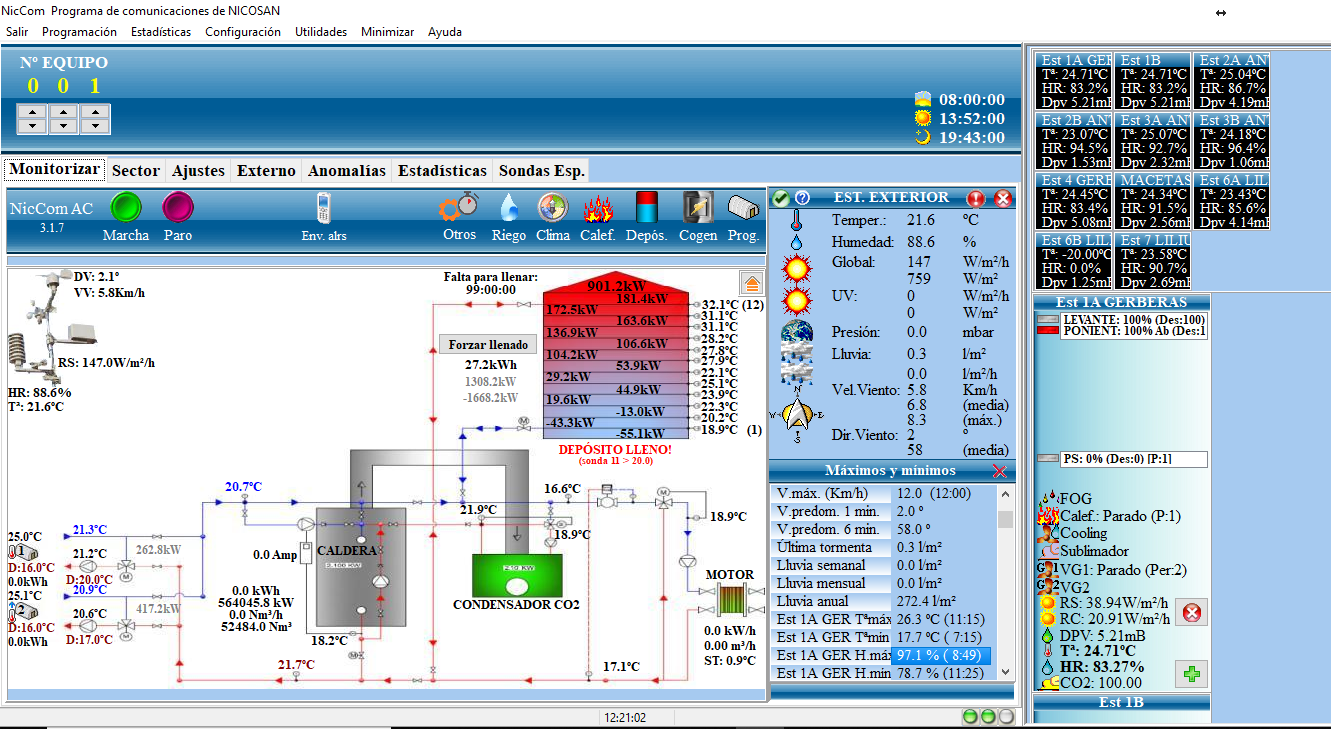Select highlighted Est 1A GER H.máx value

940,656
